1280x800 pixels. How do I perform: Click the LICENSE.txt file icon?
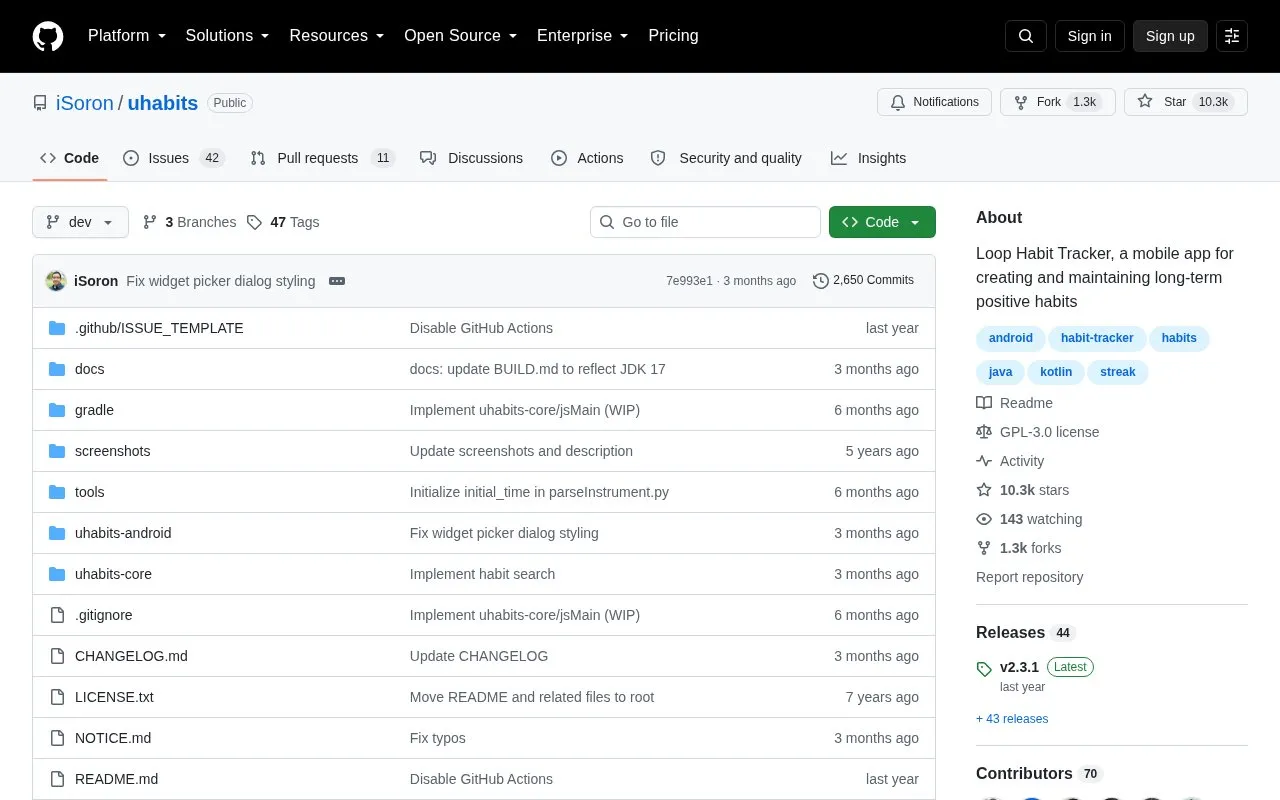tap(57, 697)
